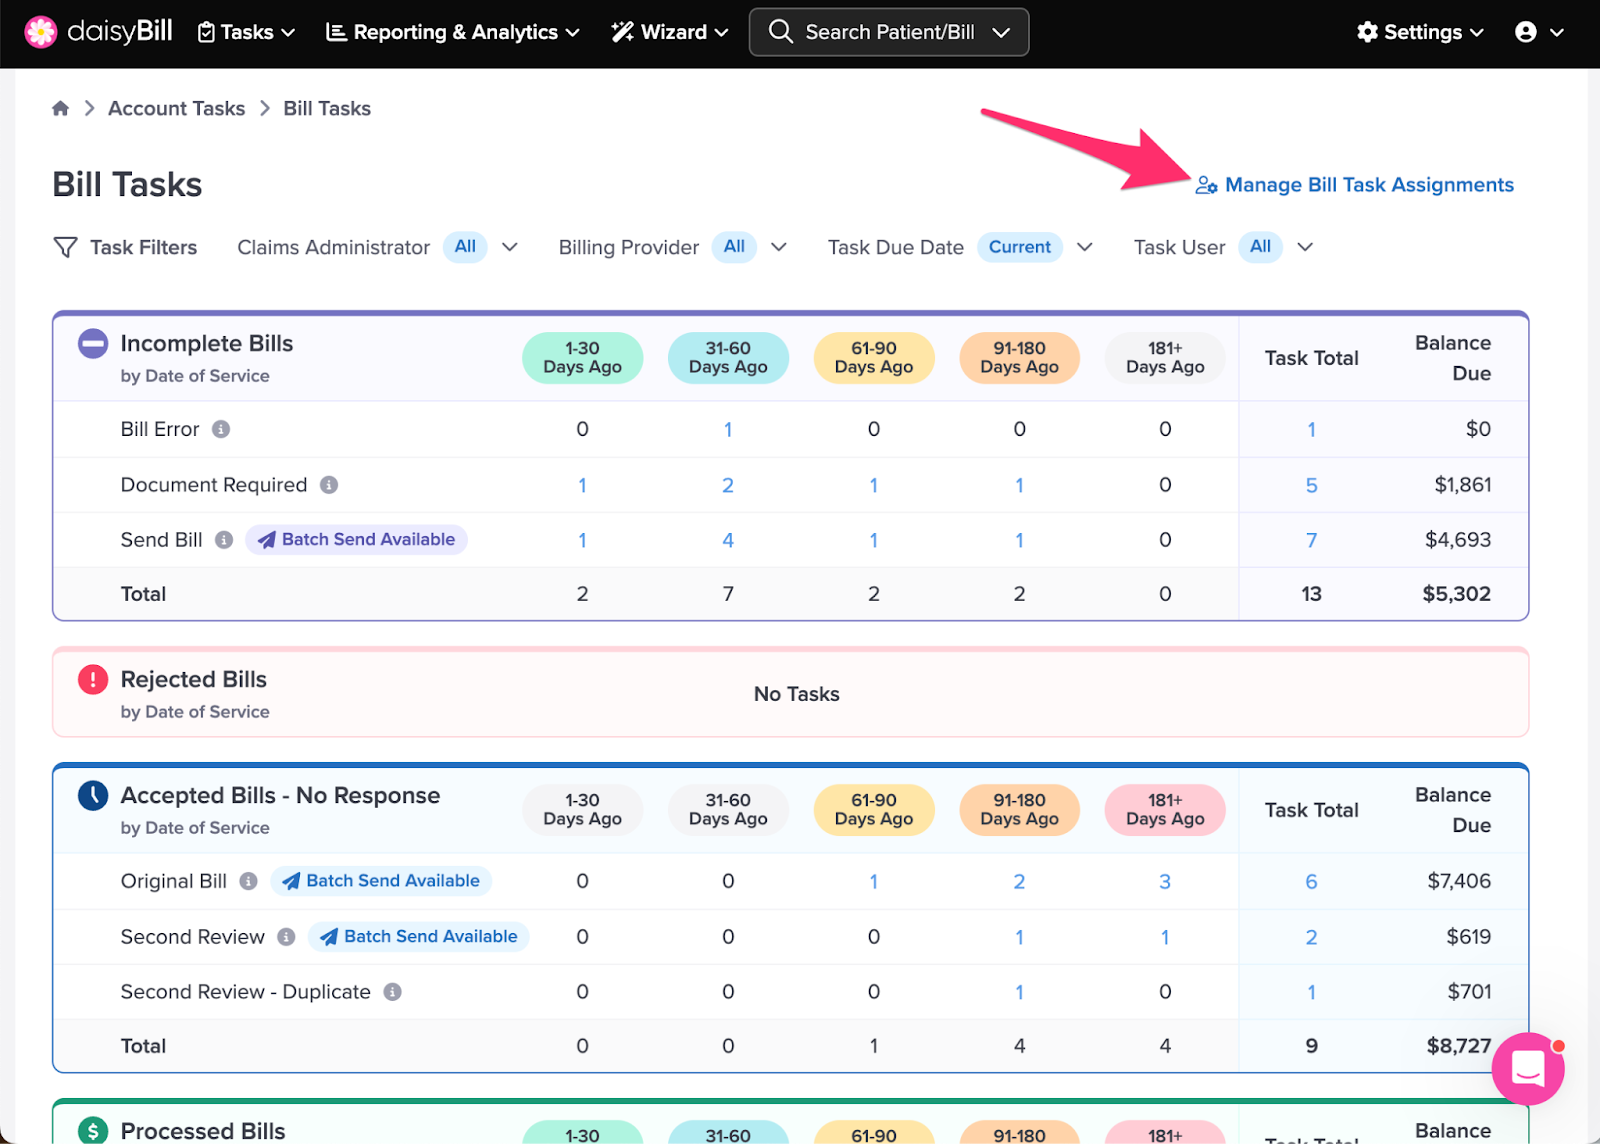This screenshot has height=1144, width=1600.
Task: Click the Rejected Bills No Tasks text
Action: [797, 694]
